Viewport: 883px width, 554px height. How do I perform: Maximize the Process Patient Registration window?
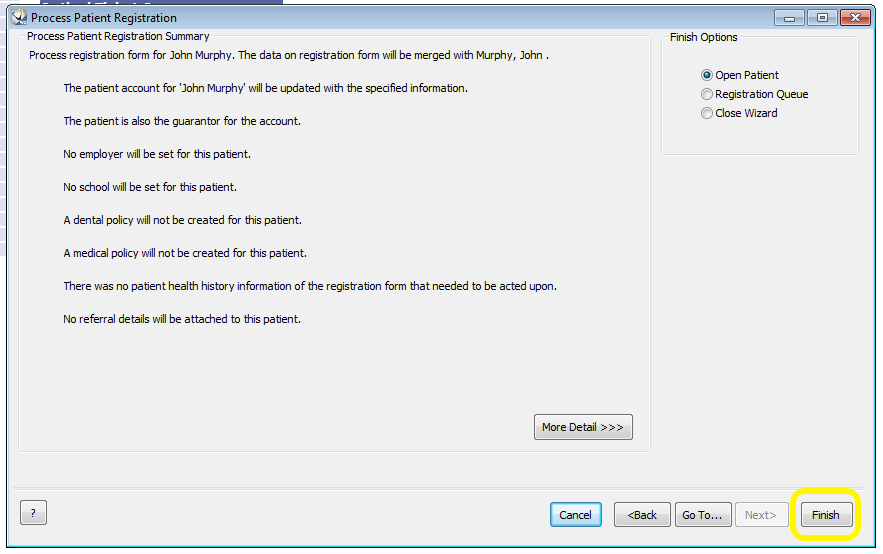tap(822, 18)
